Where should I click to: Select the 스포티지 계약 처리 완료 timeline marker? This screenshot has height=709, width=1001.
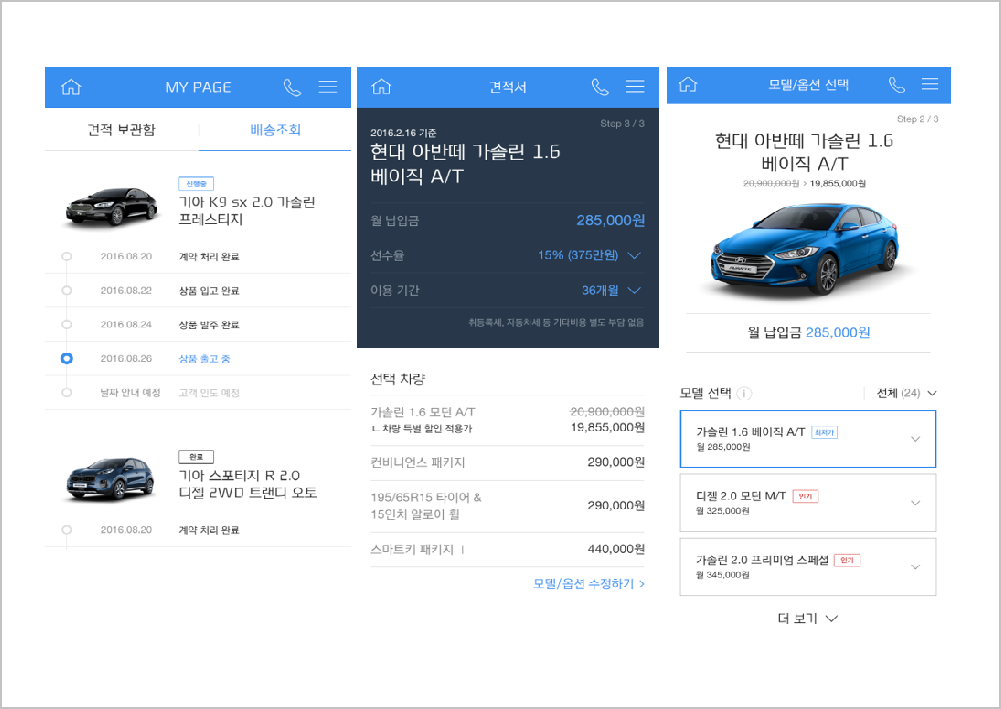66,530
